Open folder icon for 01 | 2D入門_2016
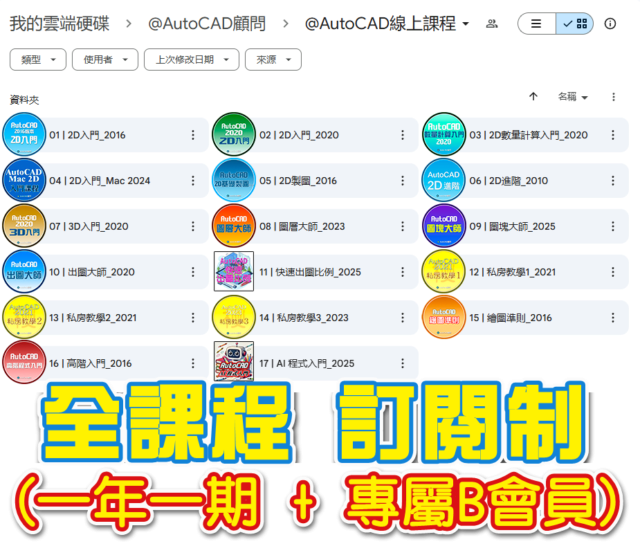The image size is (640, 546). pyautogui.click(x=24, y=134)
